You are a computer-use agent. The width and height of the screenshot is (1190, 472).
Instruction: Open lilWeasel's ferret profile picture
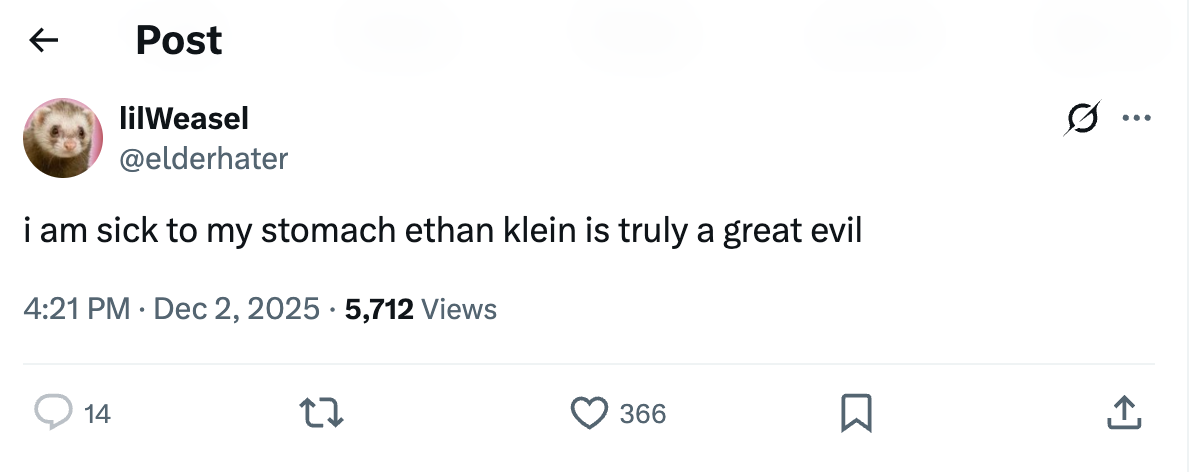(64, 138)
